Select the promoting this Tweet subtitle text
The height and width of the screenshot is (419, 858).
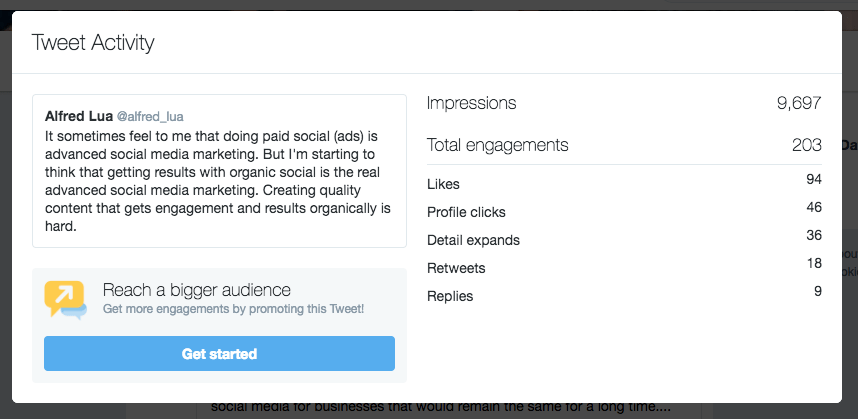[x=233, y=309]
